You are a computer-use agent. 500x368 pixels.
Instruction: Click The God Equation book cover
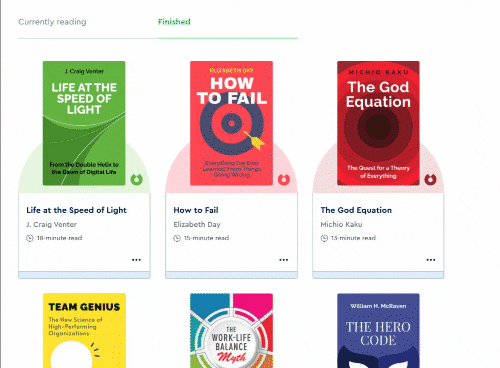[378, 123]
